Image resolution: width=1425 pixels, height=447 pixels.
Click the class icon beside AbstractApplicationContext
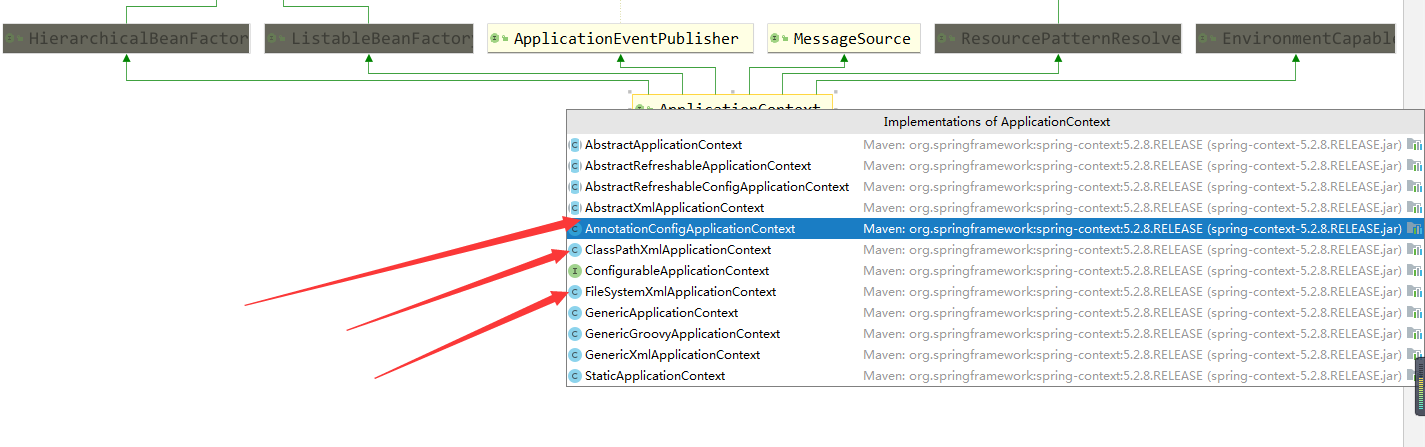575,145
